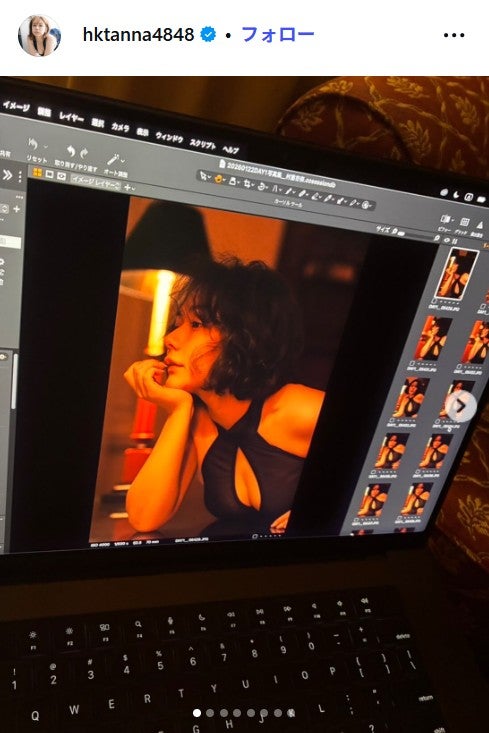Click the moon Focus icon in menu bar

pos(456,195)
